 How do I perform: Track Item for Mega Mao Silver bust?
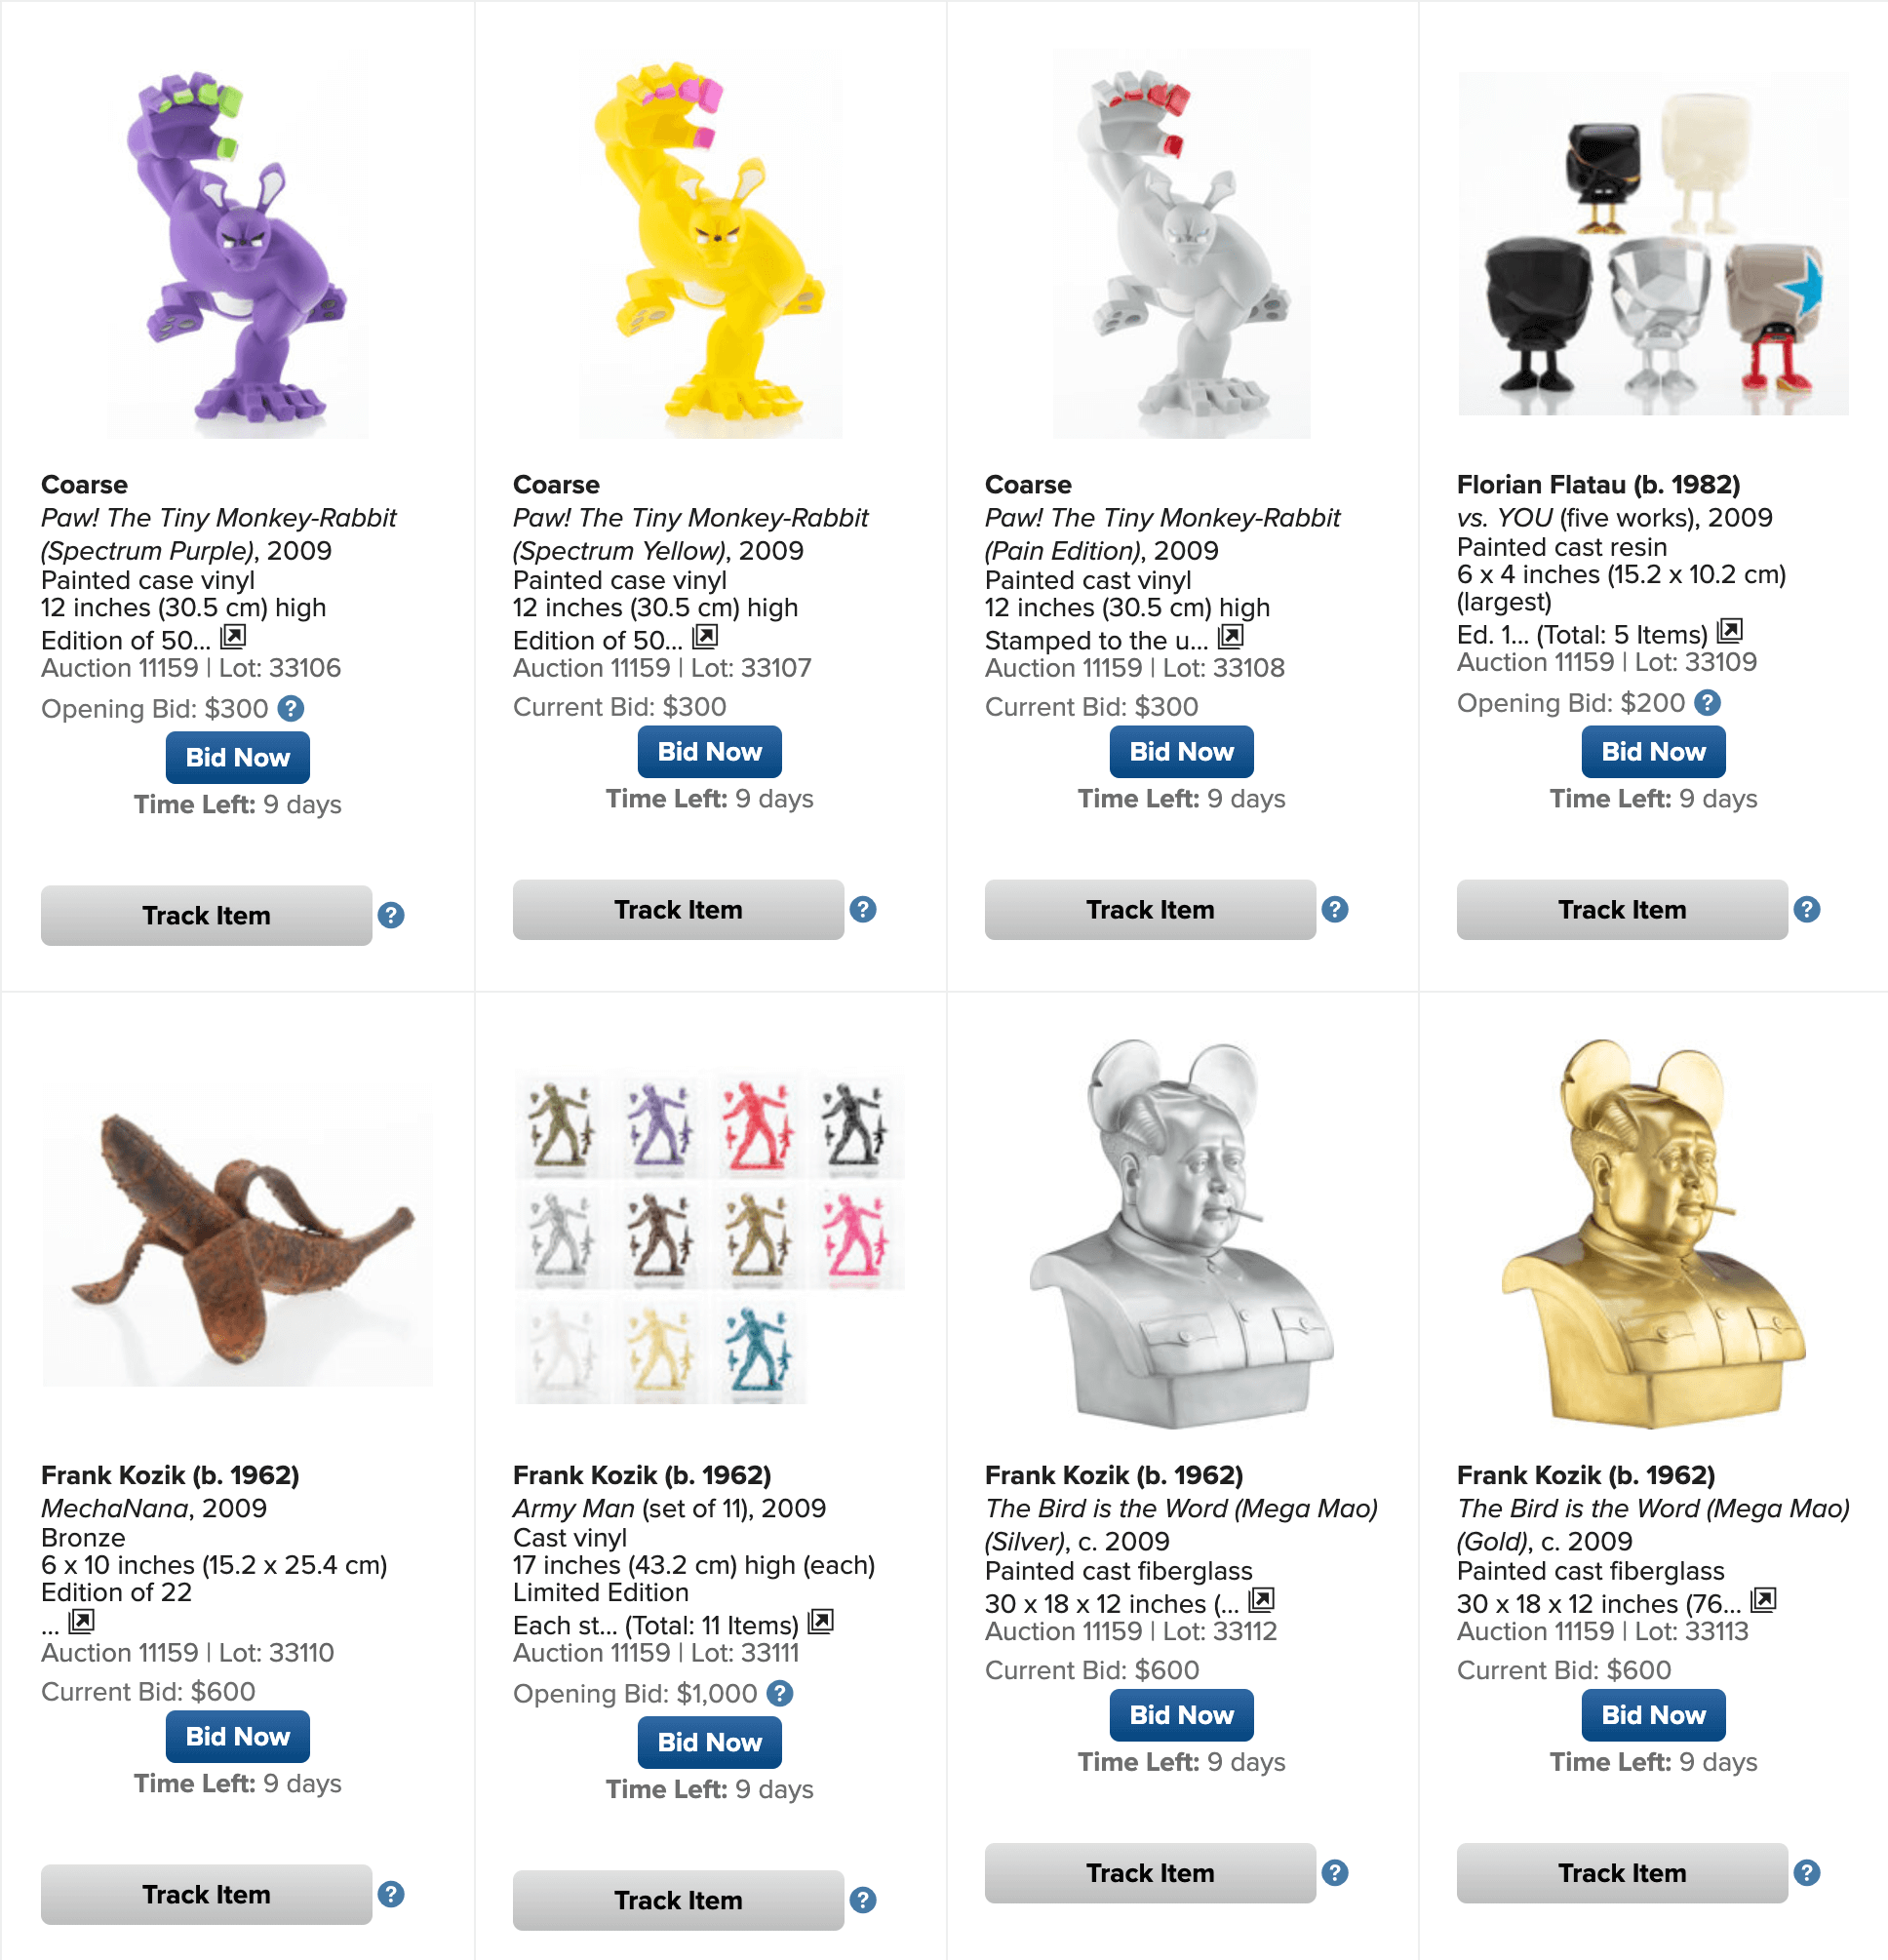click(1150, 1873)
